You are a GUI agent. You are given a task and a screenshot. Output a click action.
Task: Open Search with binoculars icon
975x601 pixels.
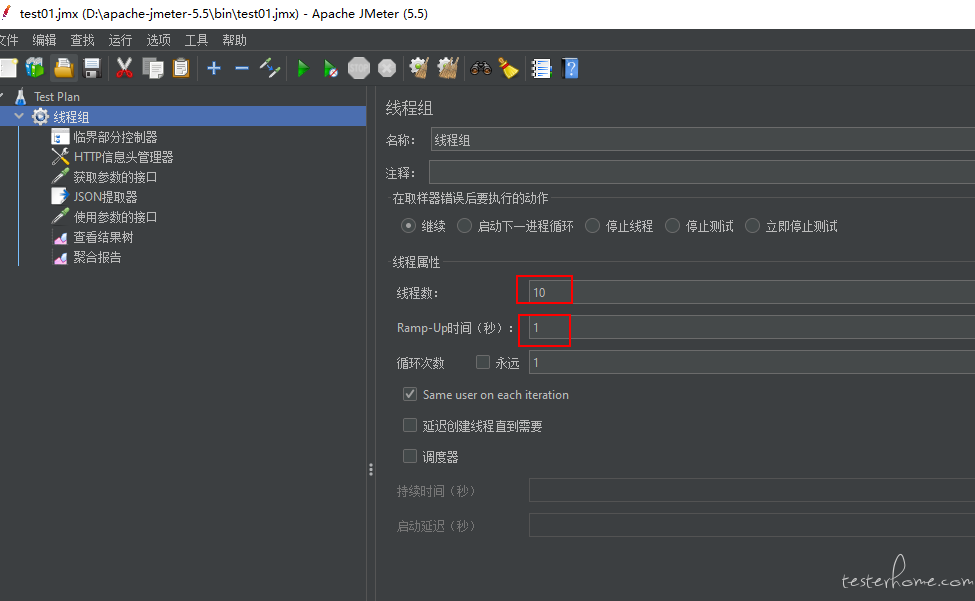481,68
